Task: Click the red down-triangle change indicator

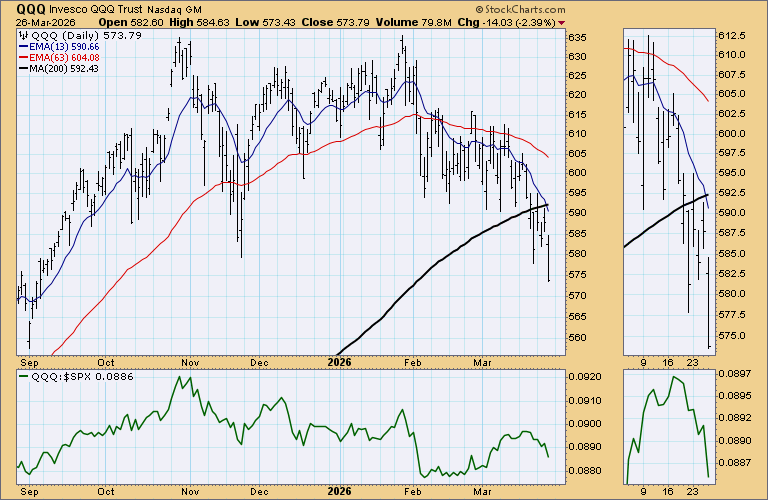Action: click(561, 23)
